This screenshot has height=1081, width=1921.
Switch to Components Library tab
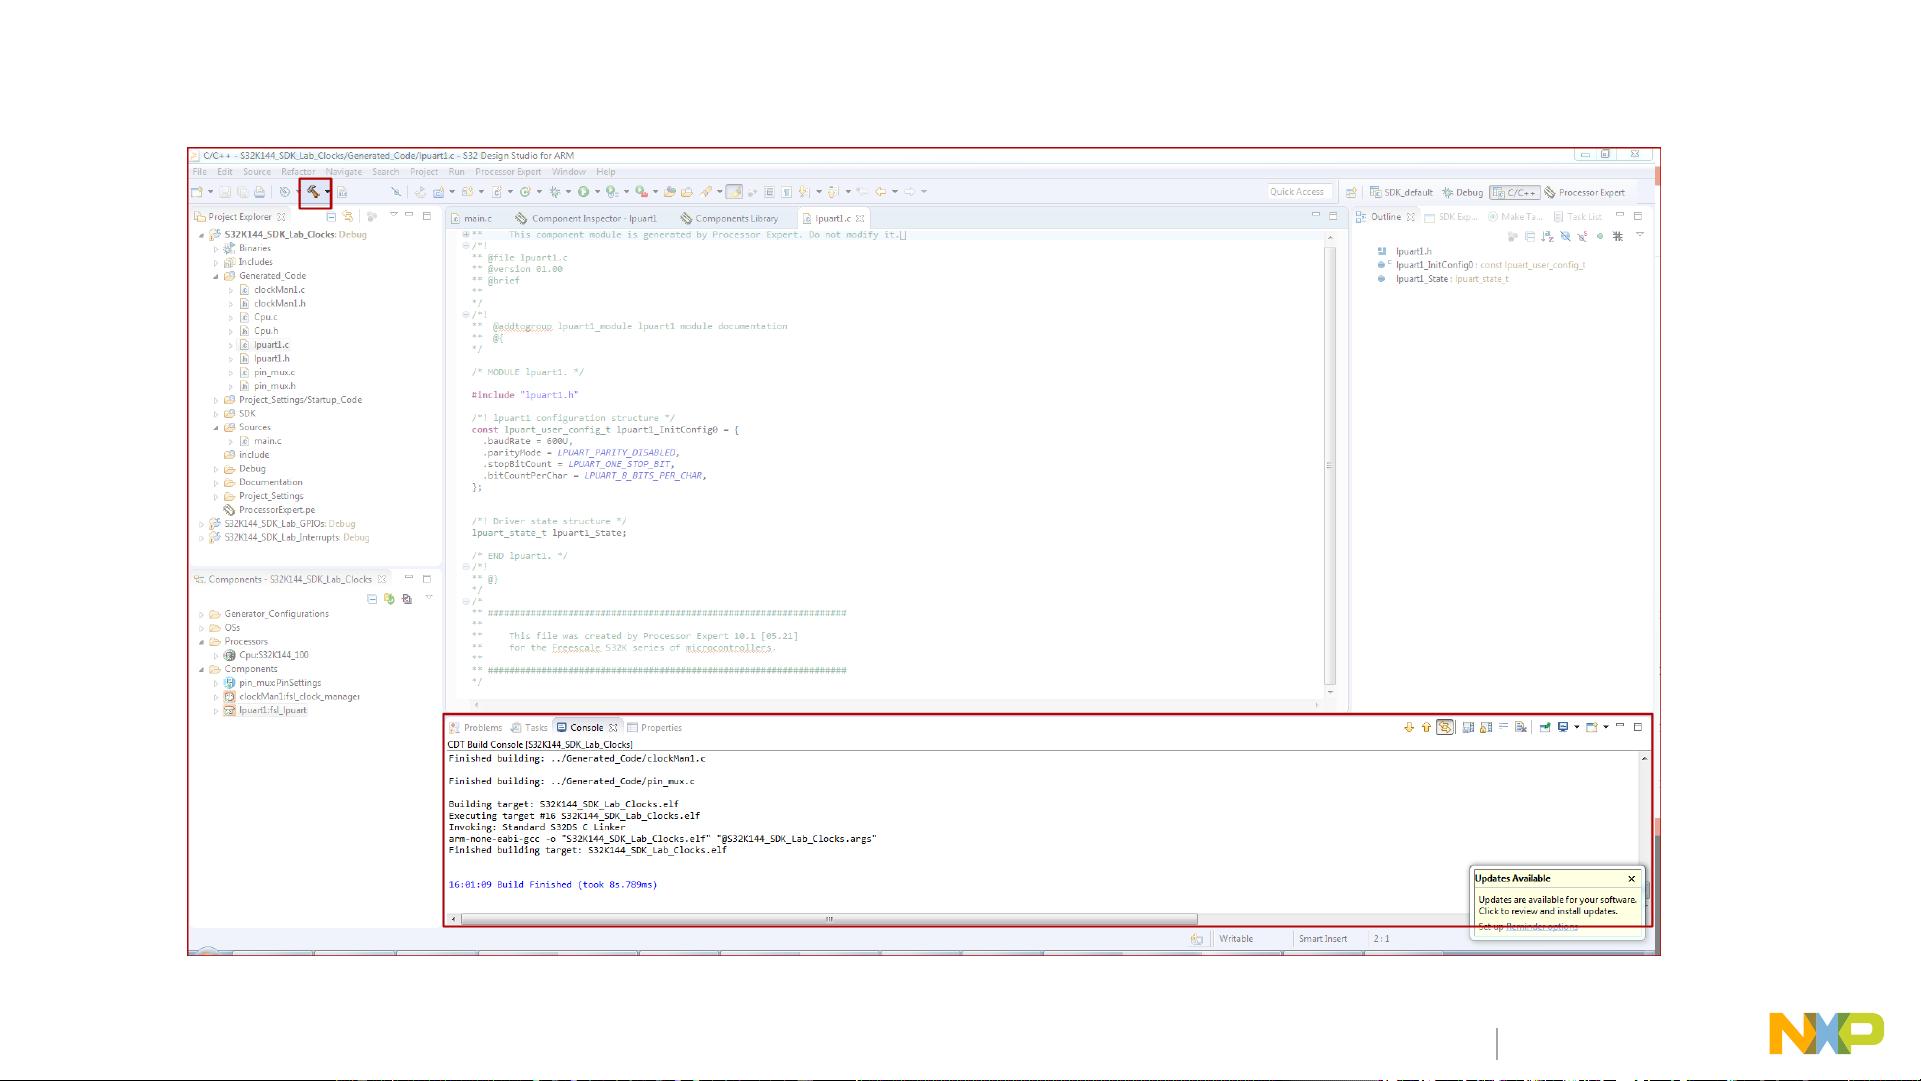point(729,218)
